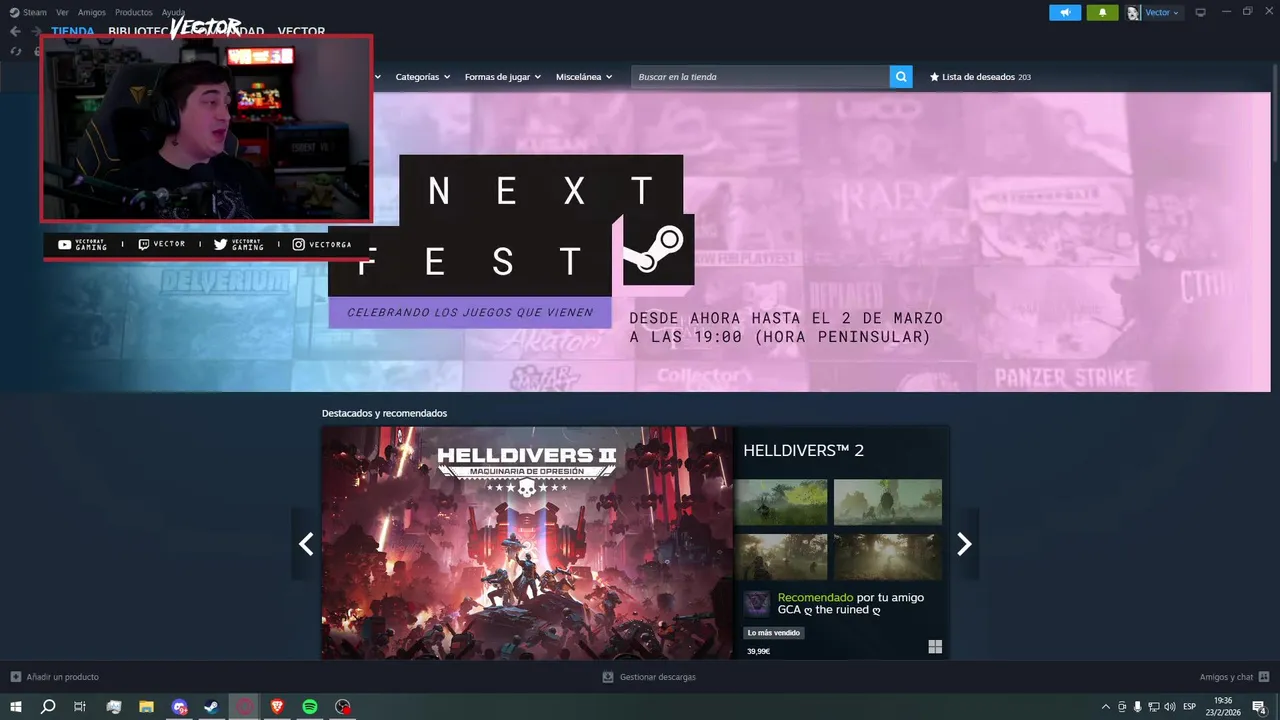Image resolution: width=1280 pixels, height=720 pixels.
Task: Open OBS Studio from the taskbar
Action: [343, 707]
